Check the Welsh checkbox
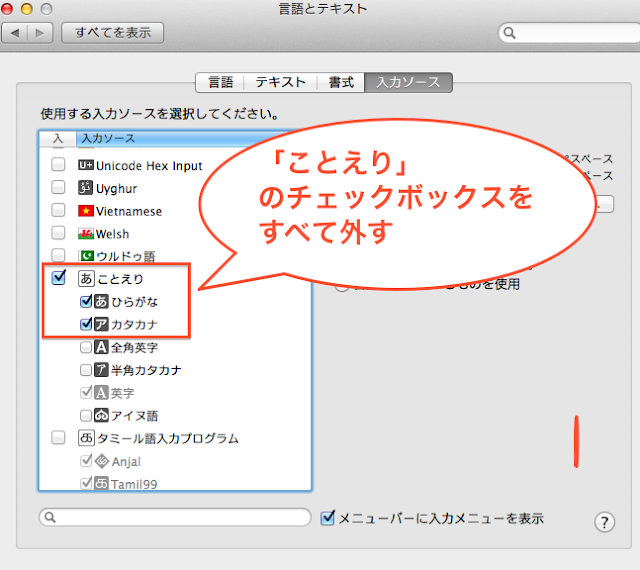The width and height of the screenshot is (640, 570). [58, 233]
